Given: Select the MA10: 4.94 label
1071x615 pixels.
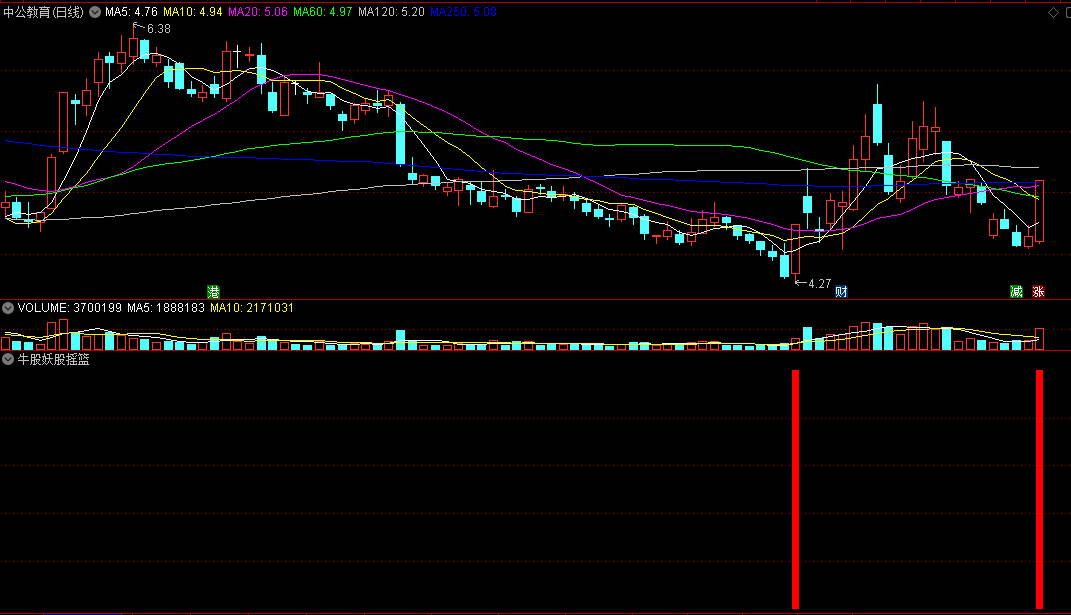Looking at the screenshot, I should 193,12.
